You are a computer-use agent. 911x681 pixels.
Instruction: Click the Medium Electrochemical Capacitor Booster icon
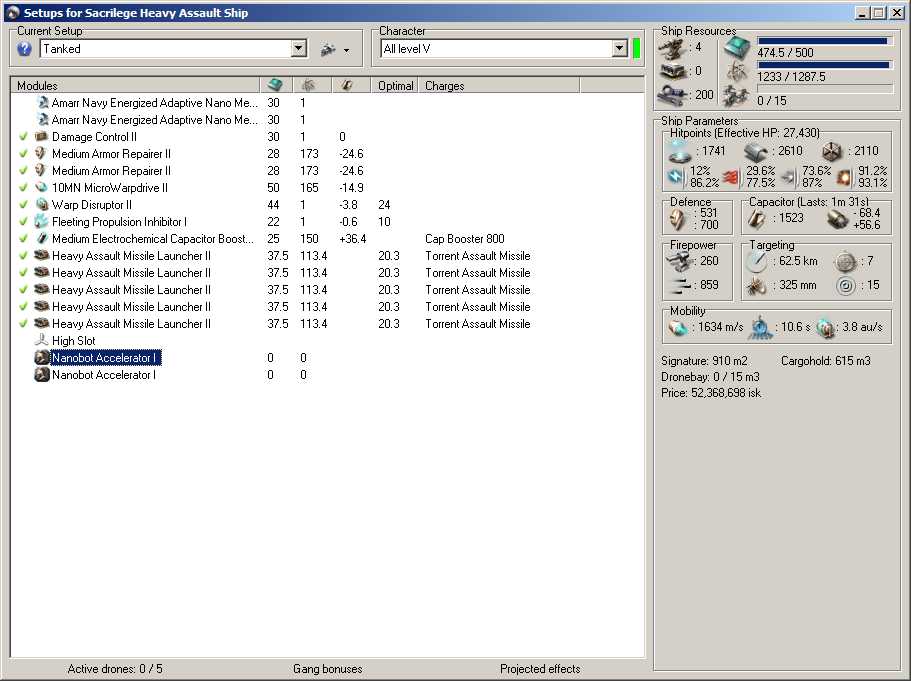point(42,238)
